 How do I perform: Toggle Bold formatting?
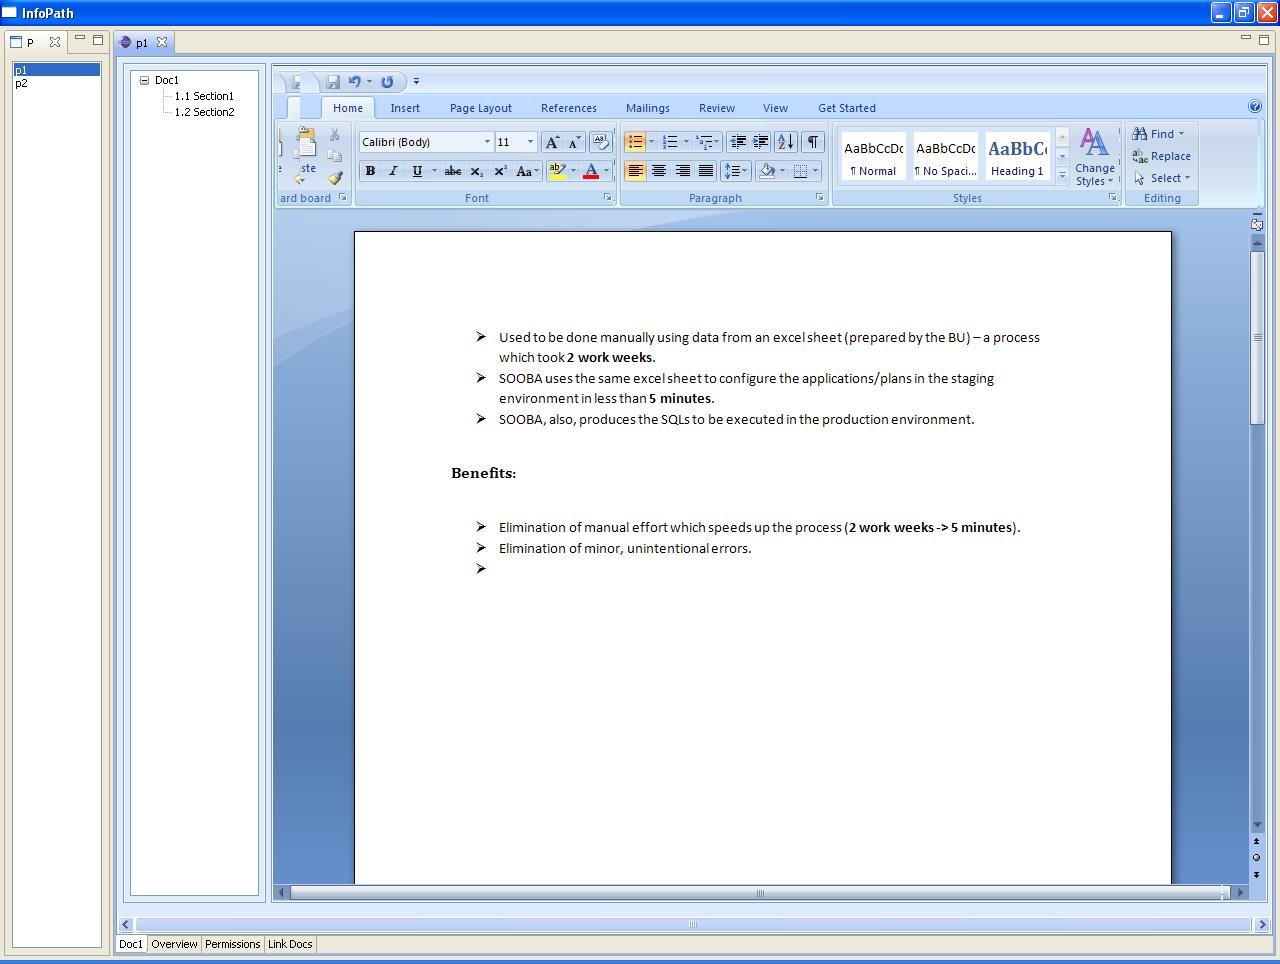click(370, 171)
